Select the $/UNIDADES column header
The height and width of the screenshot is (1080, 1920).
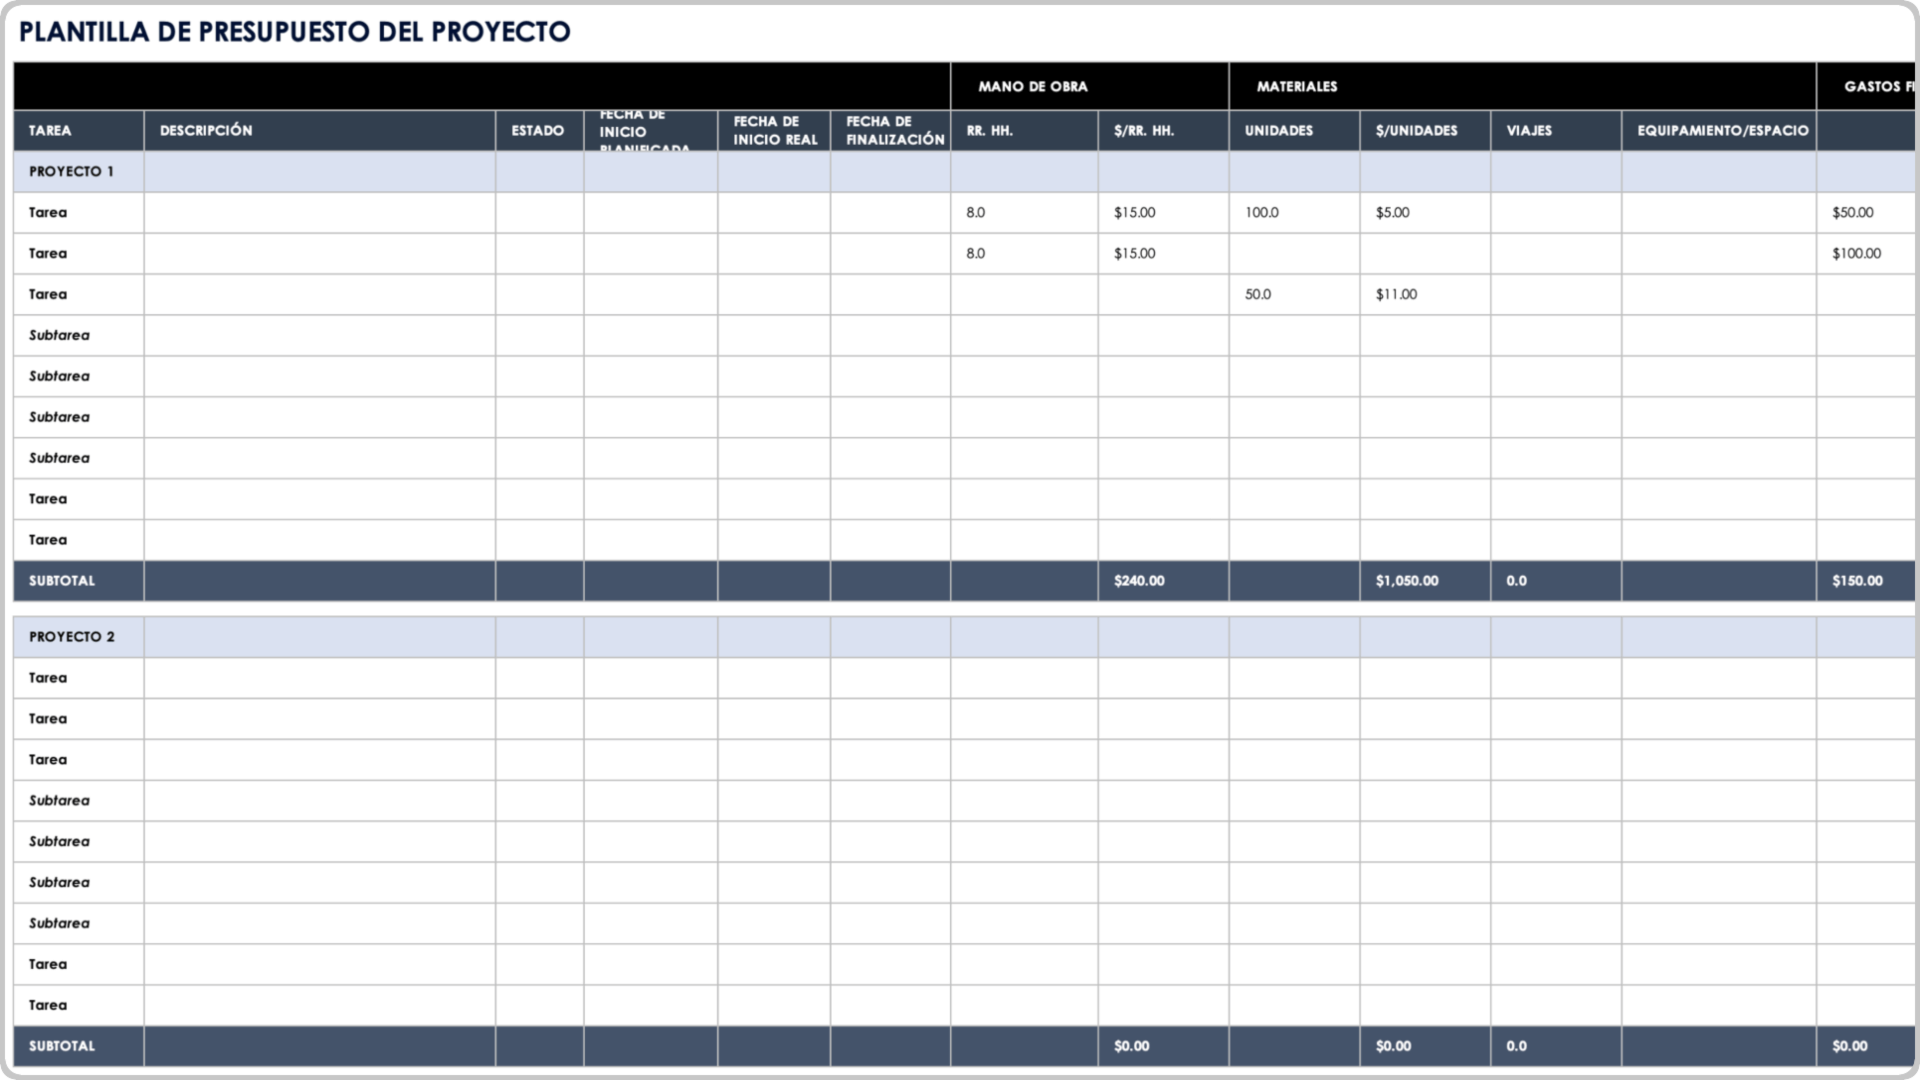(x=1425, y=130)
